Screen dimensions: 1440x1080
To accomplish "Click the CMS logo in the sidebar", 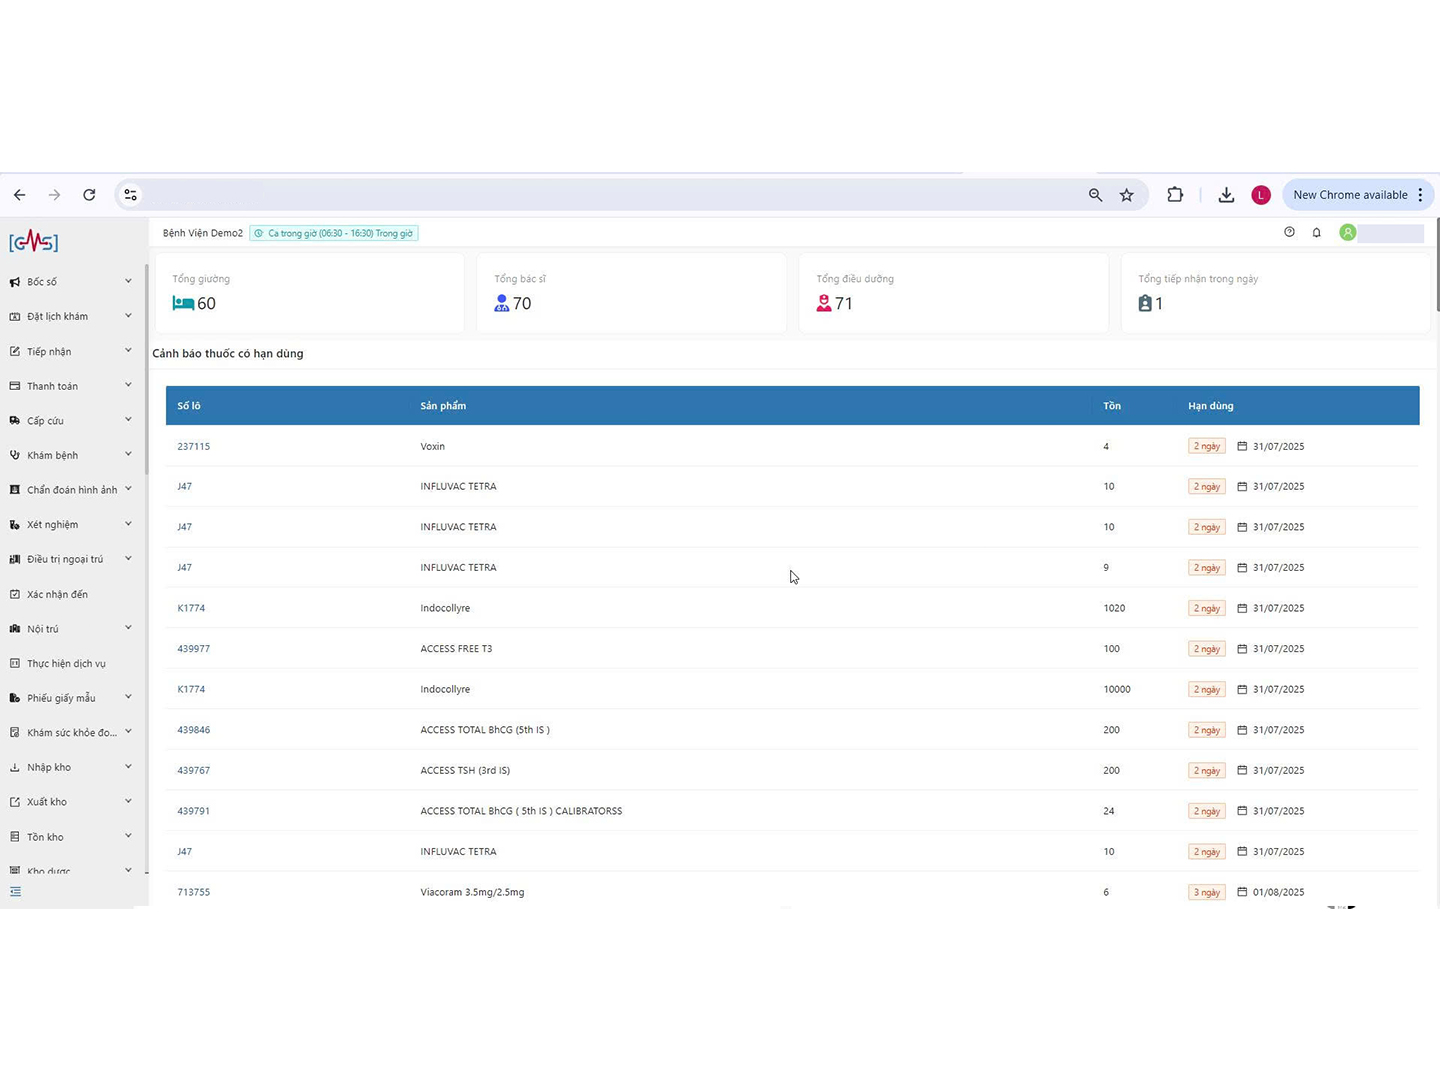I will pos(34,242).
